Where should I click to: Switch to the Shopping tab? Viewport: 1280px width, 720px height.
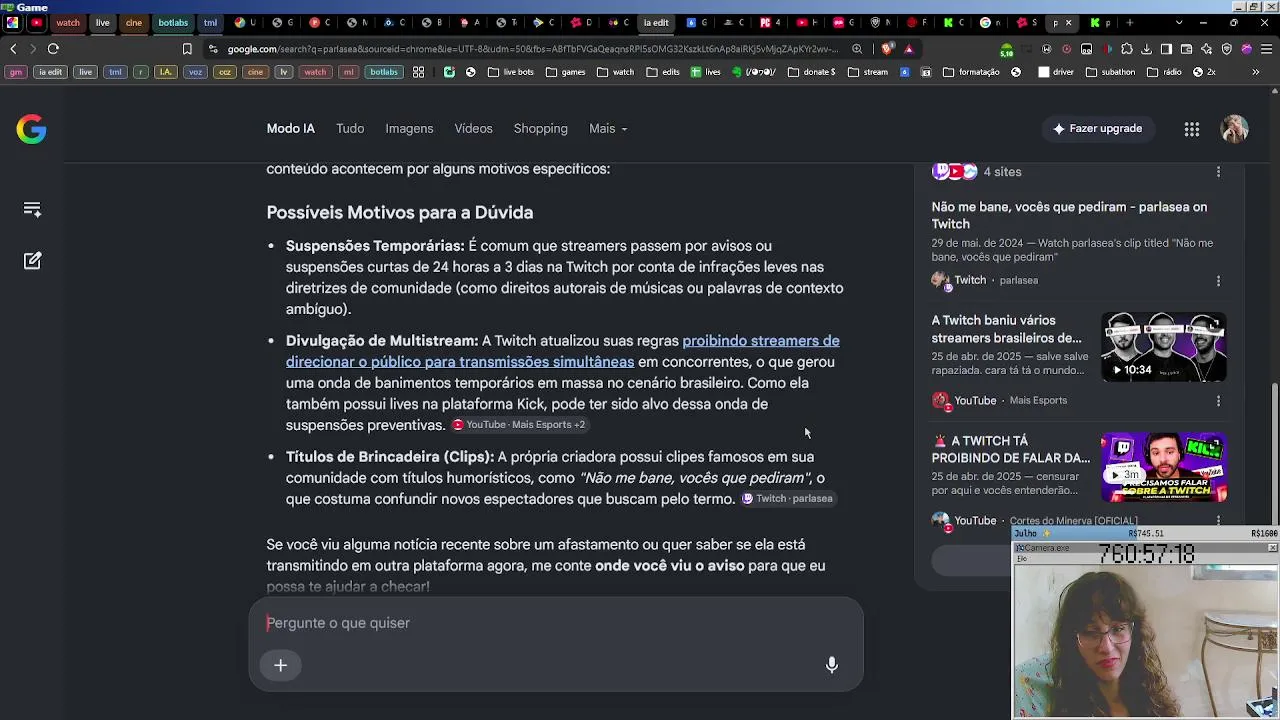540,129
